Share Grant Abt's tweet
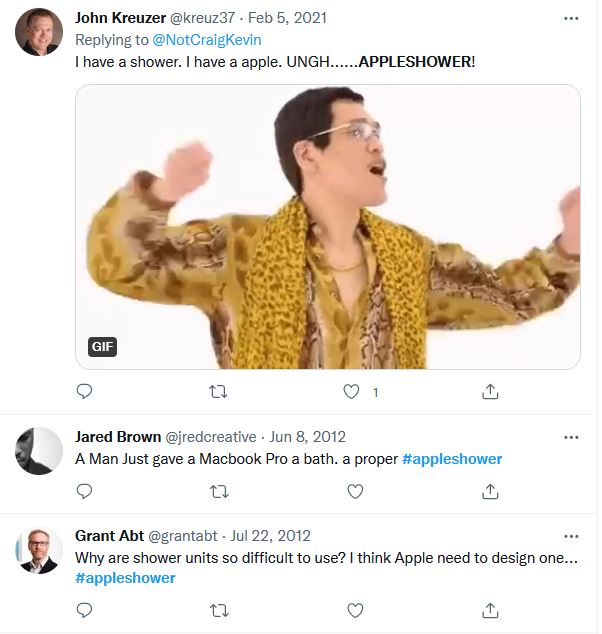The height and width of the screenshot is (634, 602). (x=490, y=610)
